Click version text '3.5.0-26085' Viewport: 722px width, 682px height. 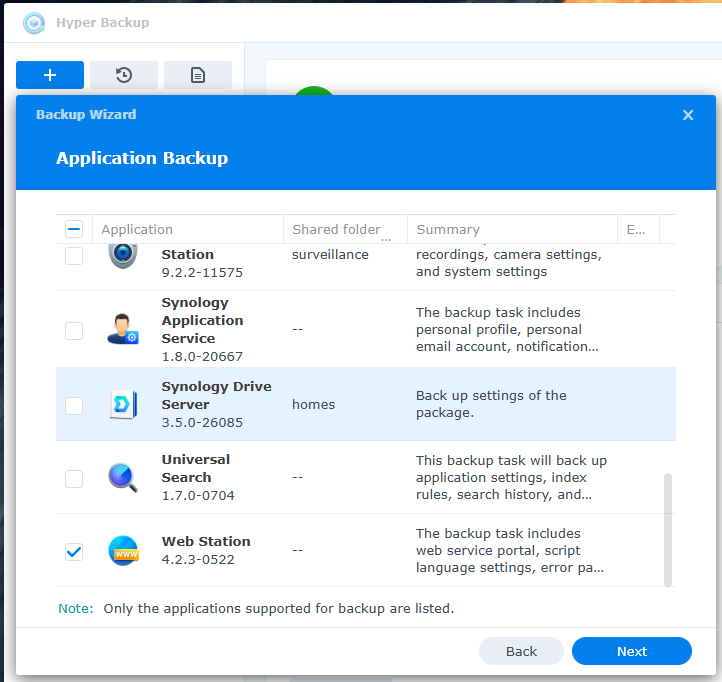(x=202, y=422)
